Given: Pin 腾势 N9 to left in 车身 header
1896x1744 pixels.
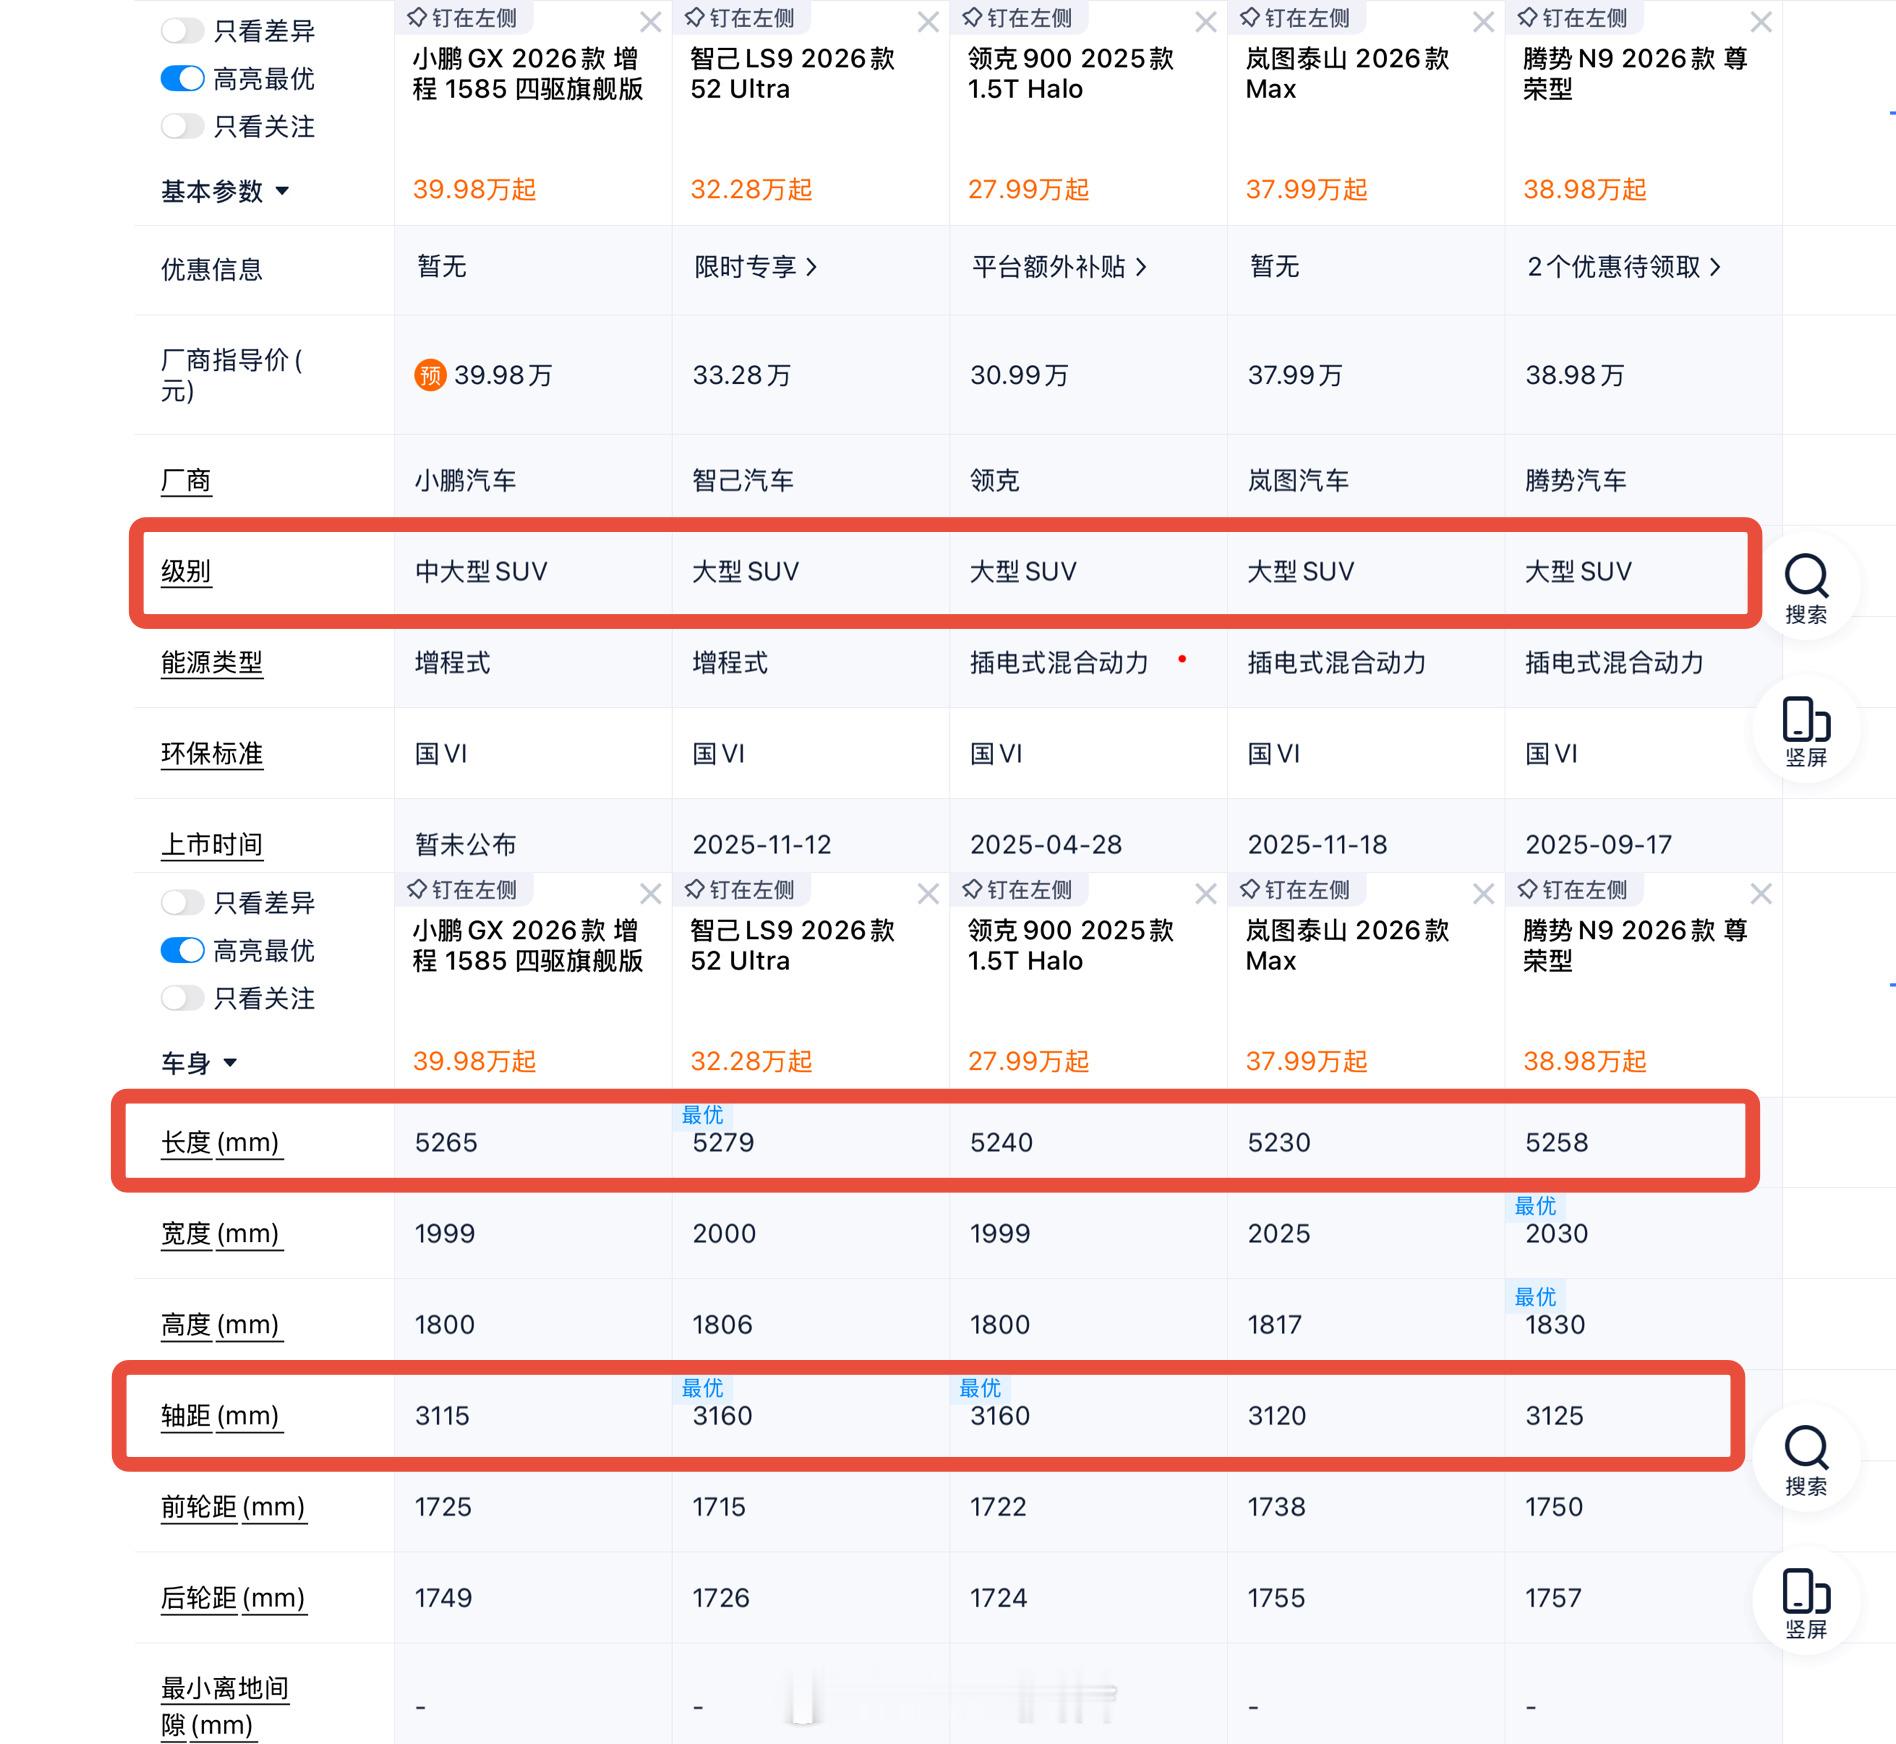Looking at the screenshot, I should 1573,890.
